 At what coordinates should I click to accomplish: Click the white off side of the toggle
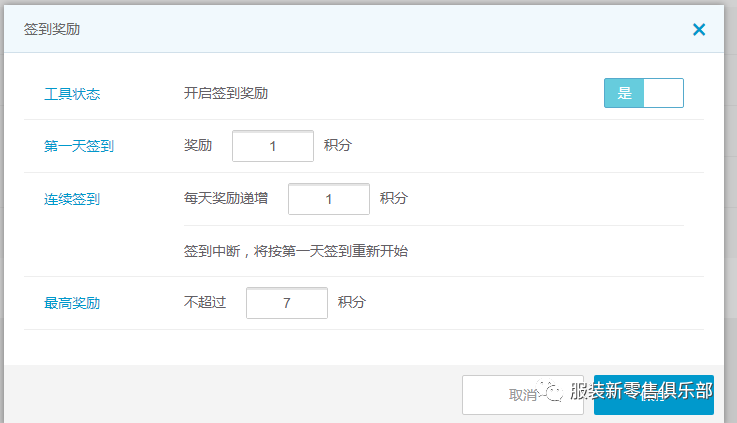coord(663,93)
